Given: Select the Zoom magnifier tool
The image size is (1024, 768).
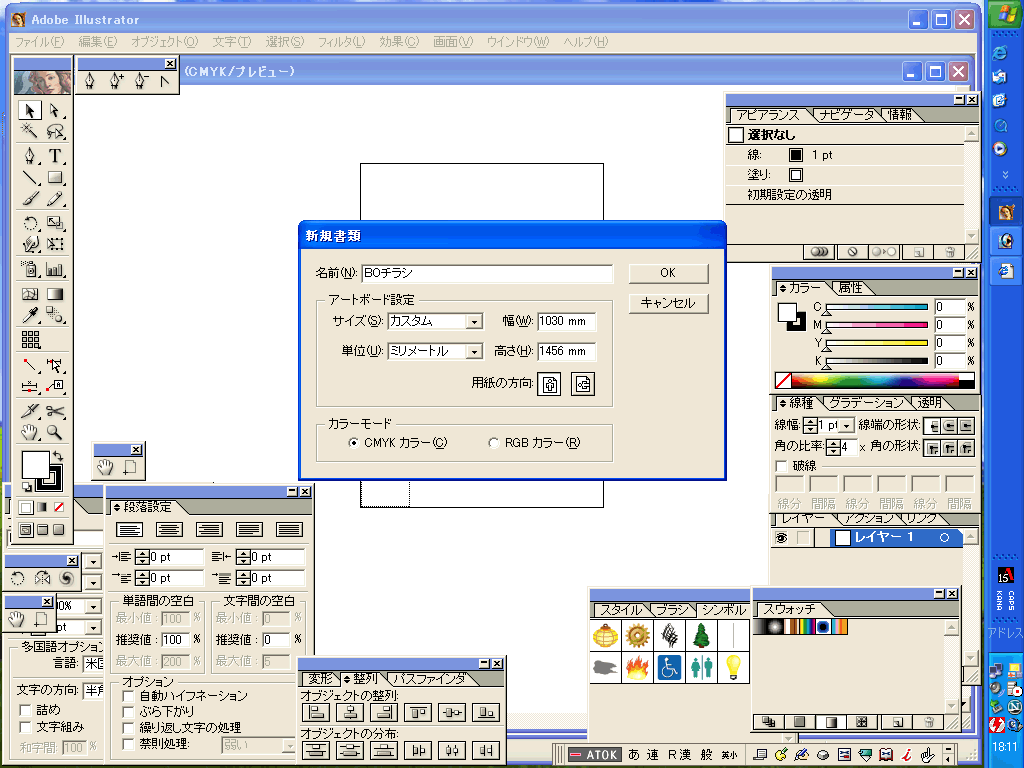Looking at the screenshot, I should click(x=56, y=433).
